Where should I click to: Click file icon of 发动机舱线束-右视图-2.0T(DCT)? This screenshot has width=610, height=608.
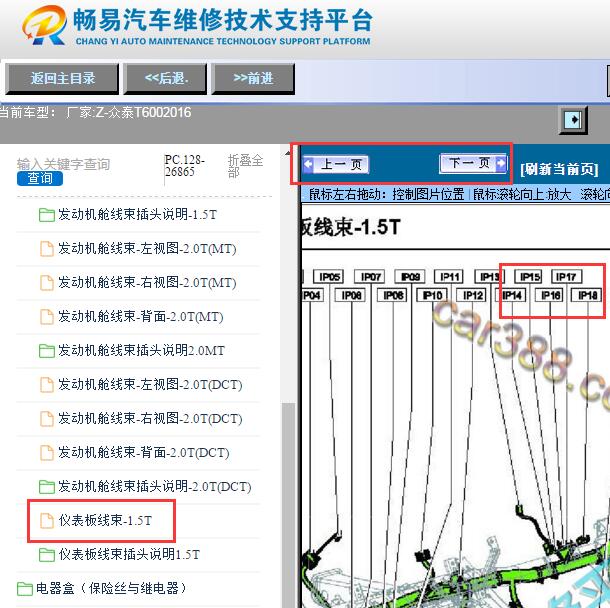[x=47, y=419]
